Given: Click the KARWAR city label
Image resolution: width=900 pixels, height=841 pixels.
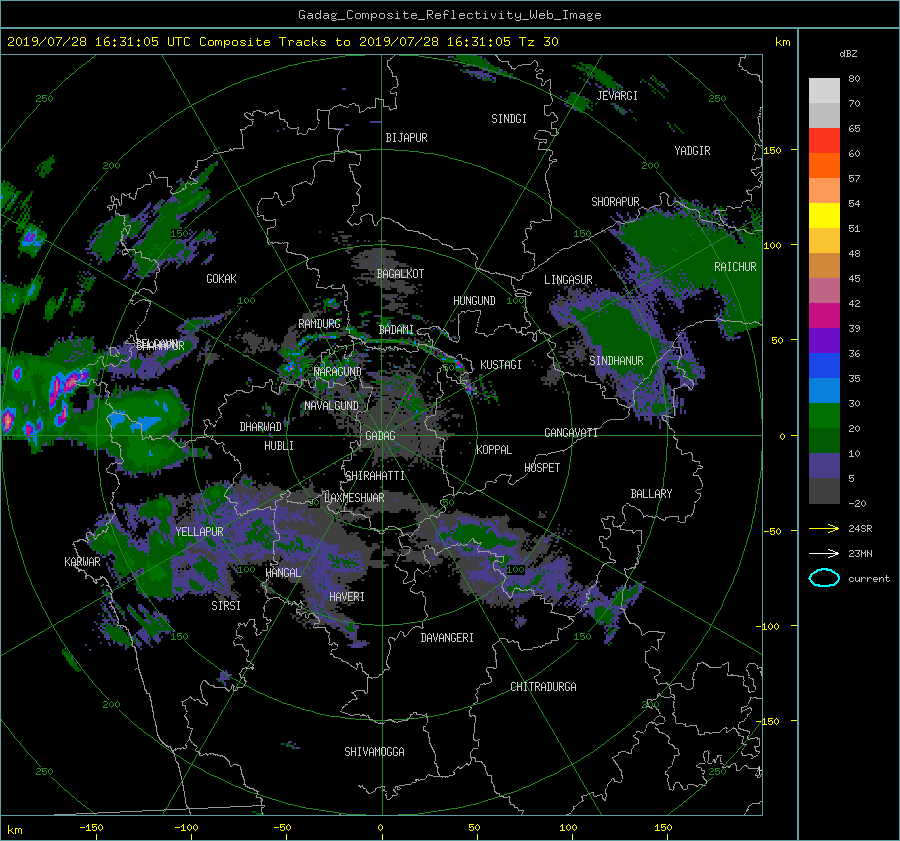Looking at the screenshot, I should [82, 561].
